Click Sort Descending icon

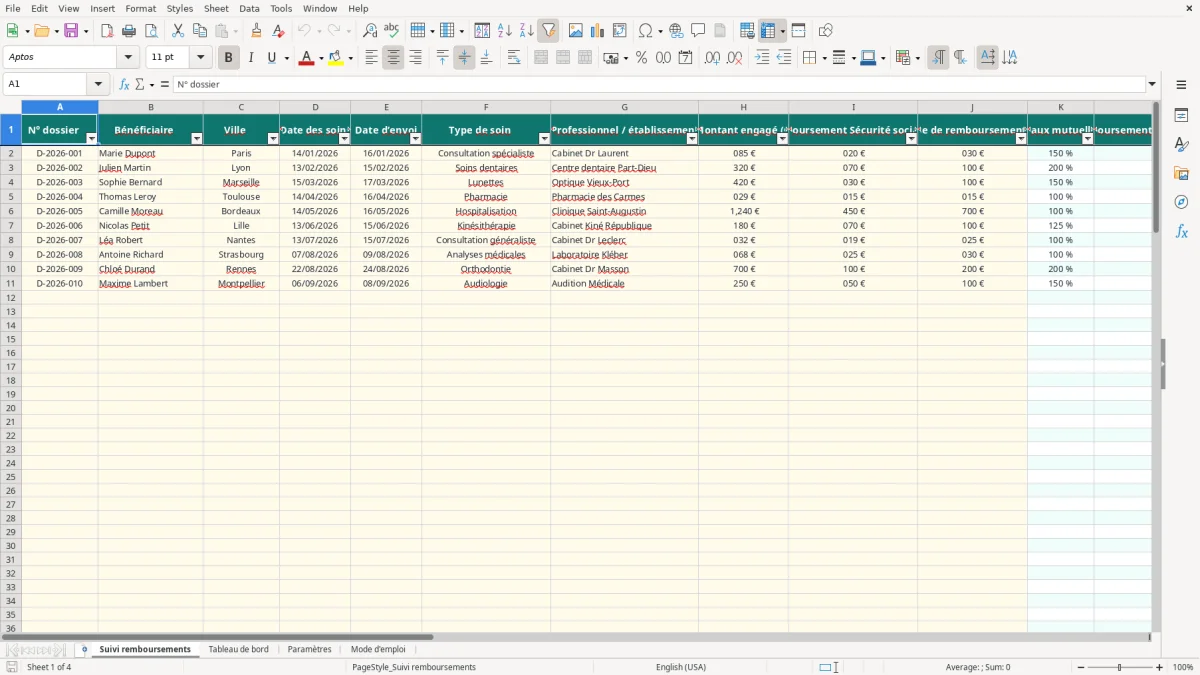pyautogui.click(x=526, y=31)
